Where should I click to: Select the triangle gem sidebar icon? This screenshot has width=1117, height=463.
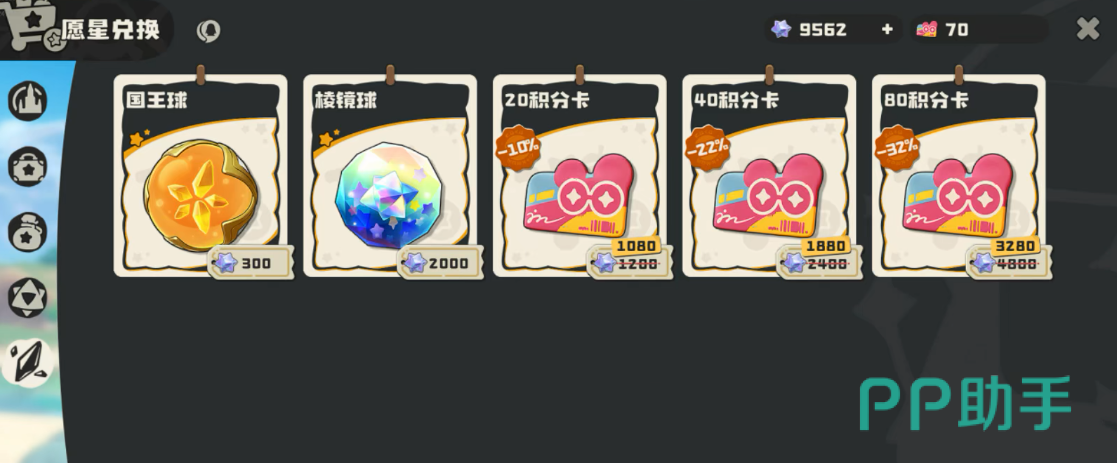28,298
